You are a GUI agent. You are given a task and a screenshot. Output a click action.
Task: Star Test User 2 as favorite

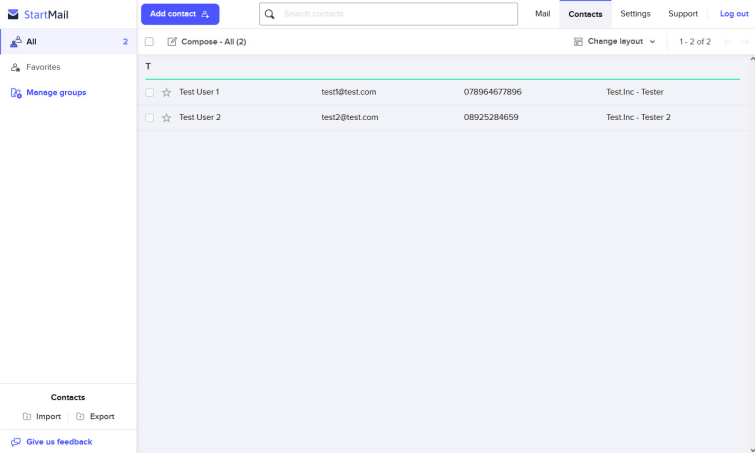tap(167, 118)
